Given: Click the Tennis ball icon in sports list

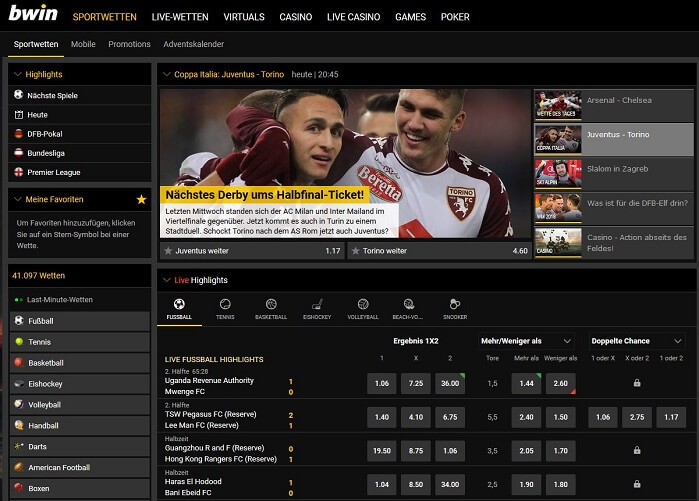Looking at the screenshot, I should click(19, 341).
